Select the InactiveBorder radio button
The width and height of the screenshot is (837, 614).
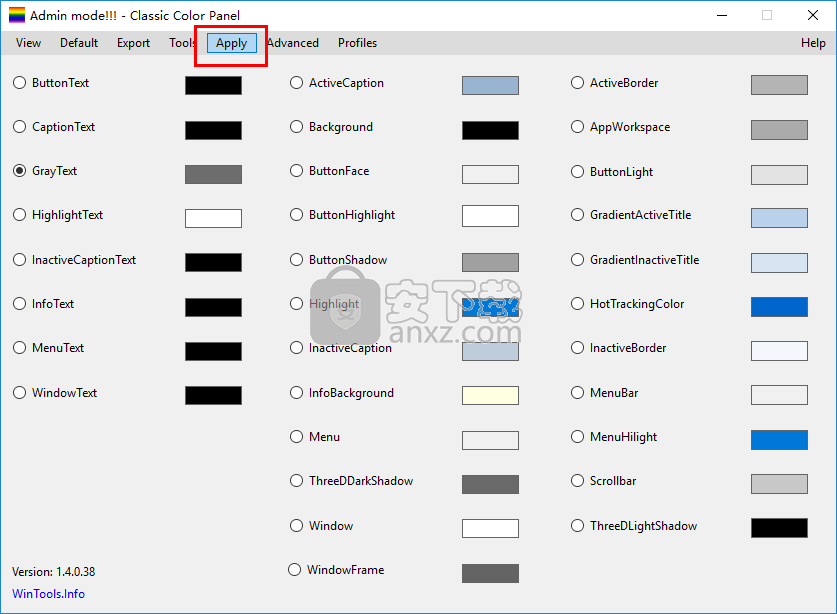578,348
